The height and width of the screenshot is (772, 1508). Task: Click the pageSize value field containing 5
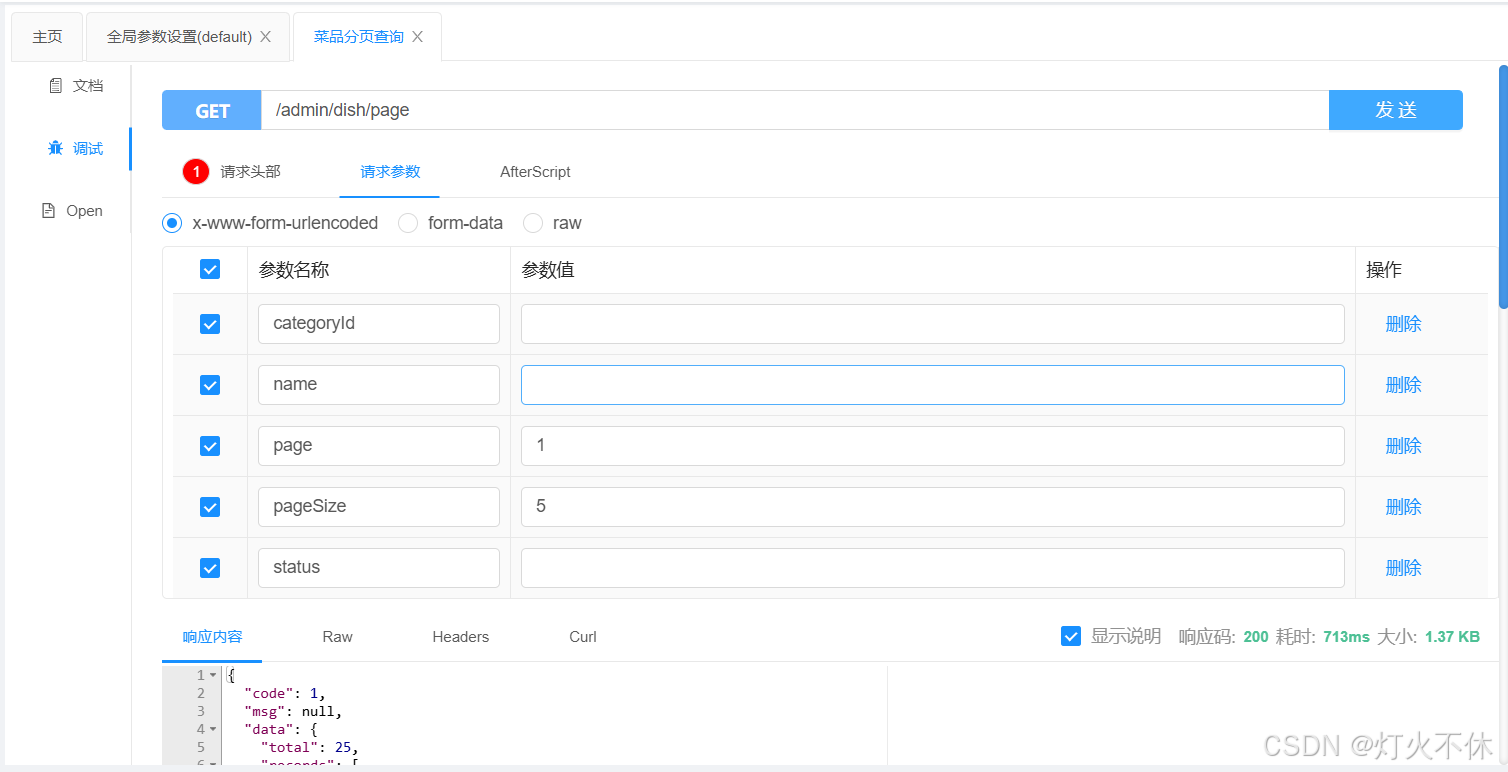pyautogui.click(x=932, y=507)
